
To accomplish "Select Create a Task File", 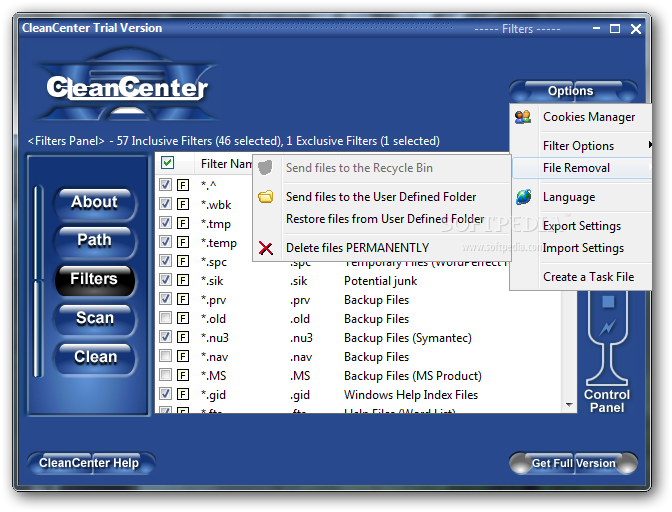I will pyautogui.click(x=582, y=277).
